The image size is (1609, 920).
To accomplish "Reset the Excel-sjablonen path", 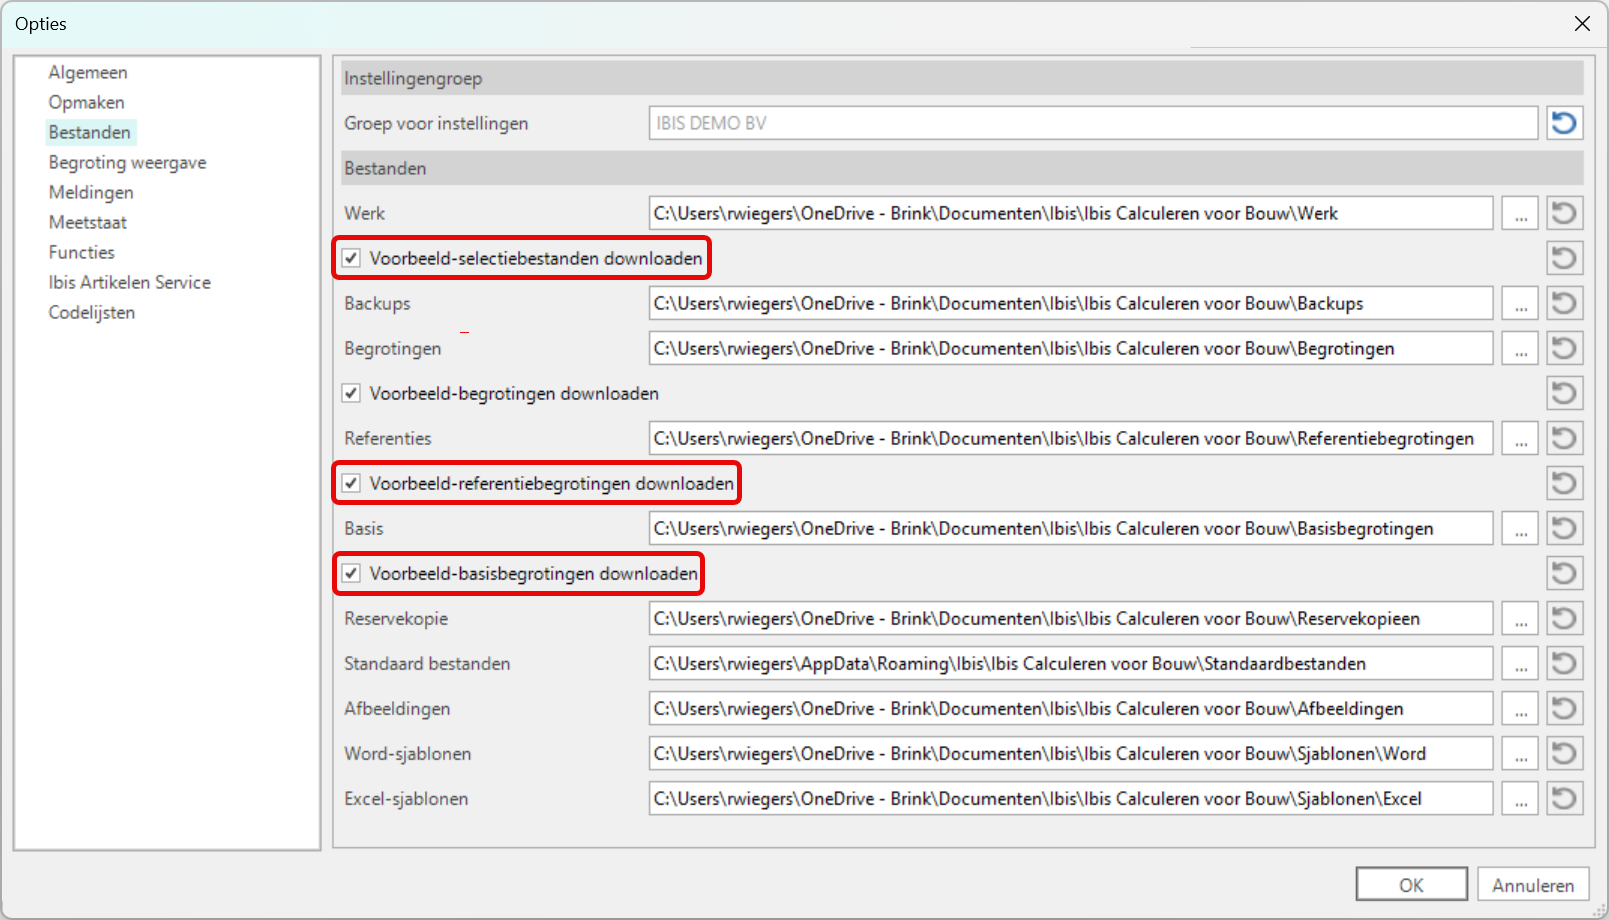I will click(x=1564, y=798).
